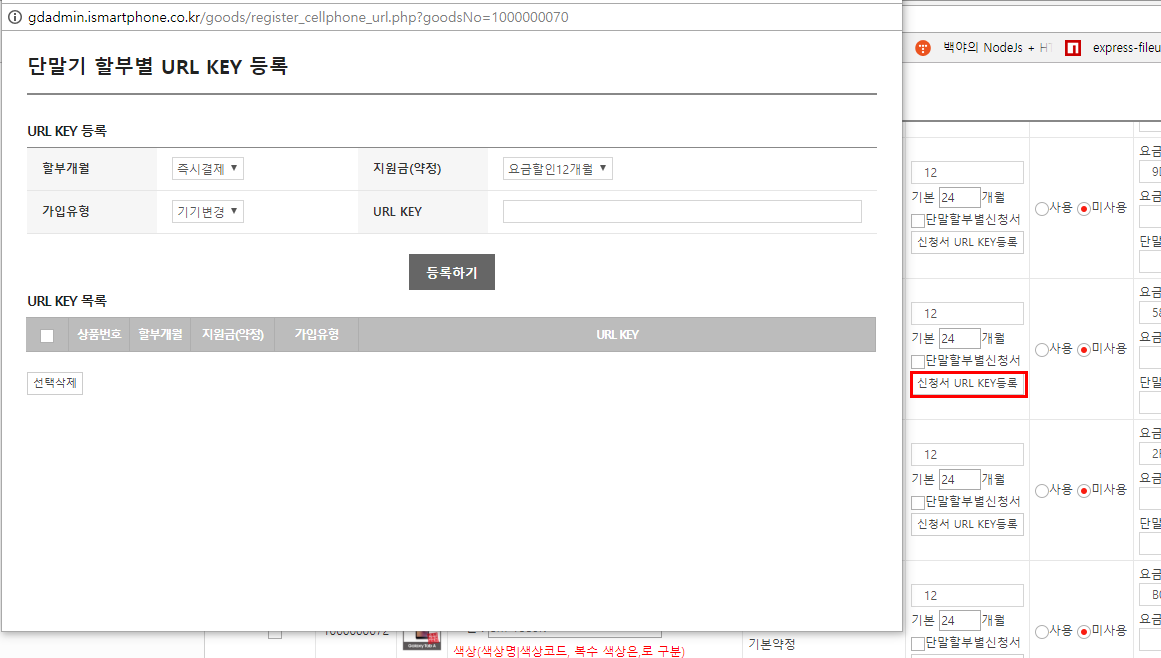This screenshot has height=658, width=1161.
Task: Click the red-outlined 신청서 URL KEY등록 button
Action: [968, 384]
